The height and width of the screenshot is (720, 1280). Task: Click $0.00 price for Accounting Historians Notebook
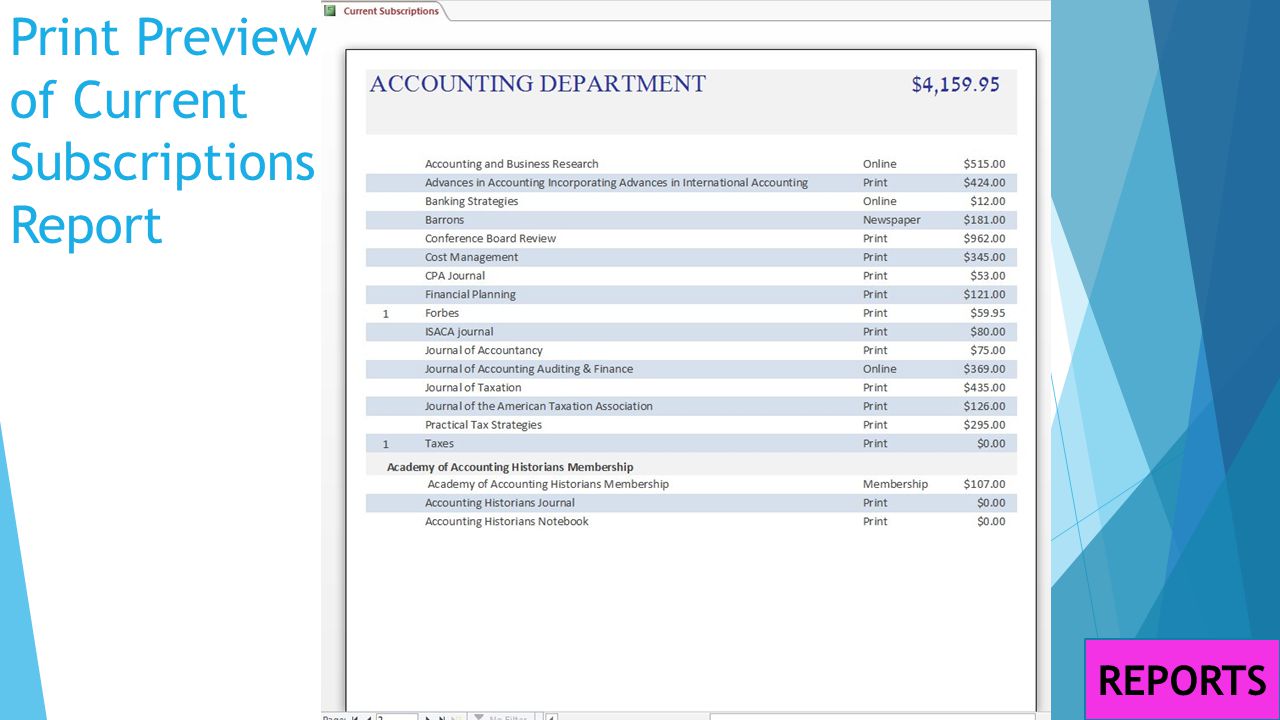[x=991, y=522]
